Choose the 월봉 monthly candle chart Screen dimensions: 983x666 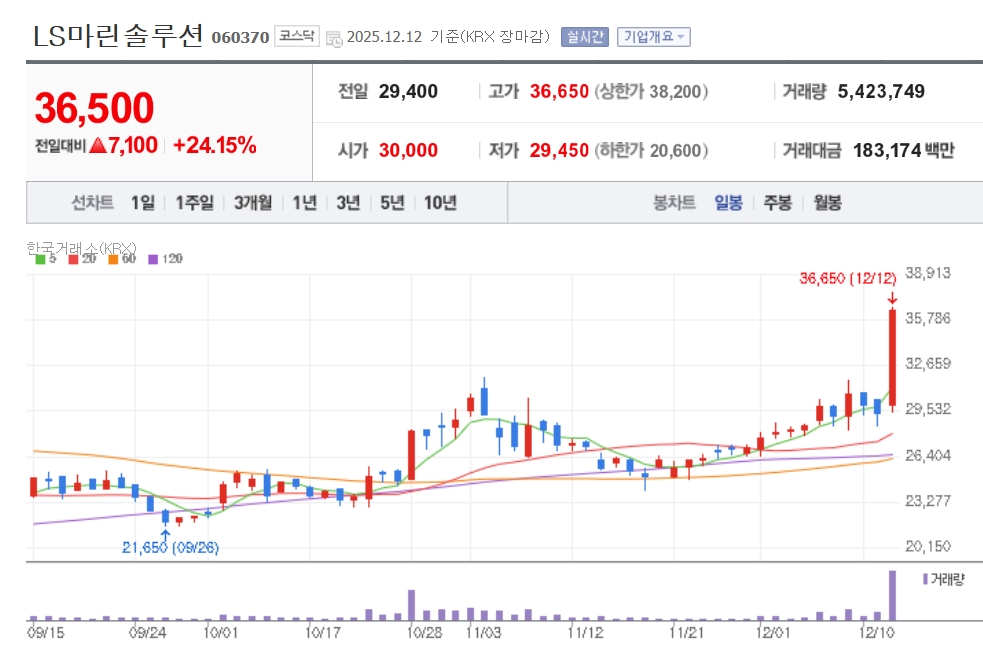pyautogui.click(x=827, y=203)
